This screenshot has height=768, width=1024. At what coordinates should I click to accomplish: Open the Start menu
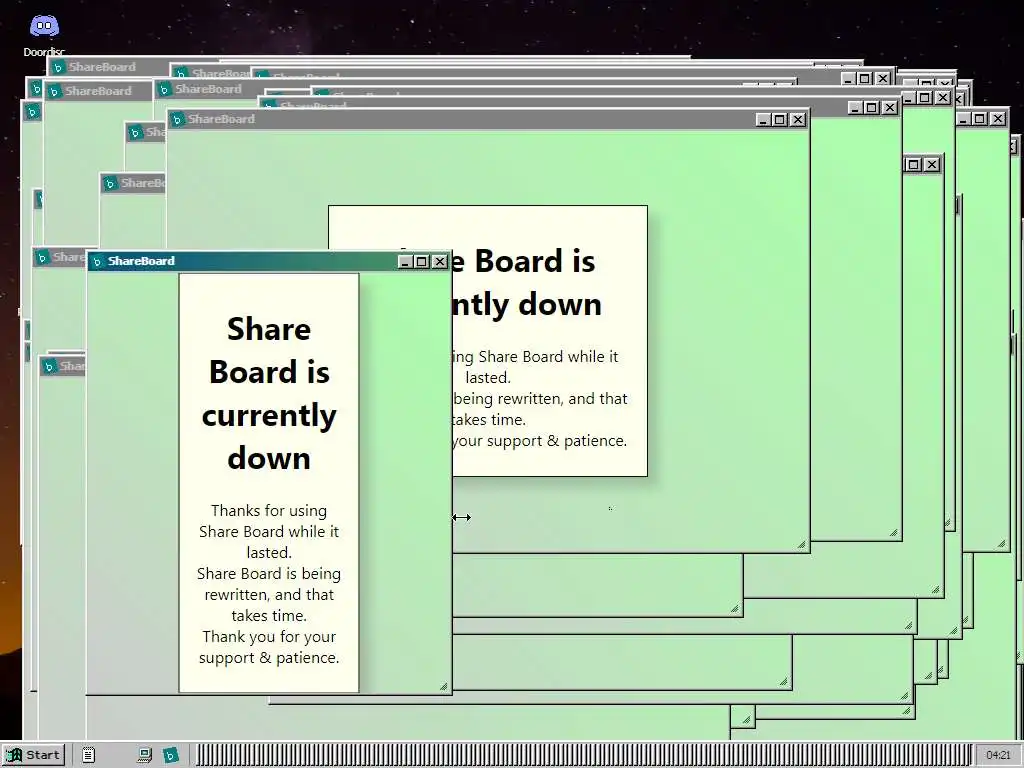(x=33, y=755)
